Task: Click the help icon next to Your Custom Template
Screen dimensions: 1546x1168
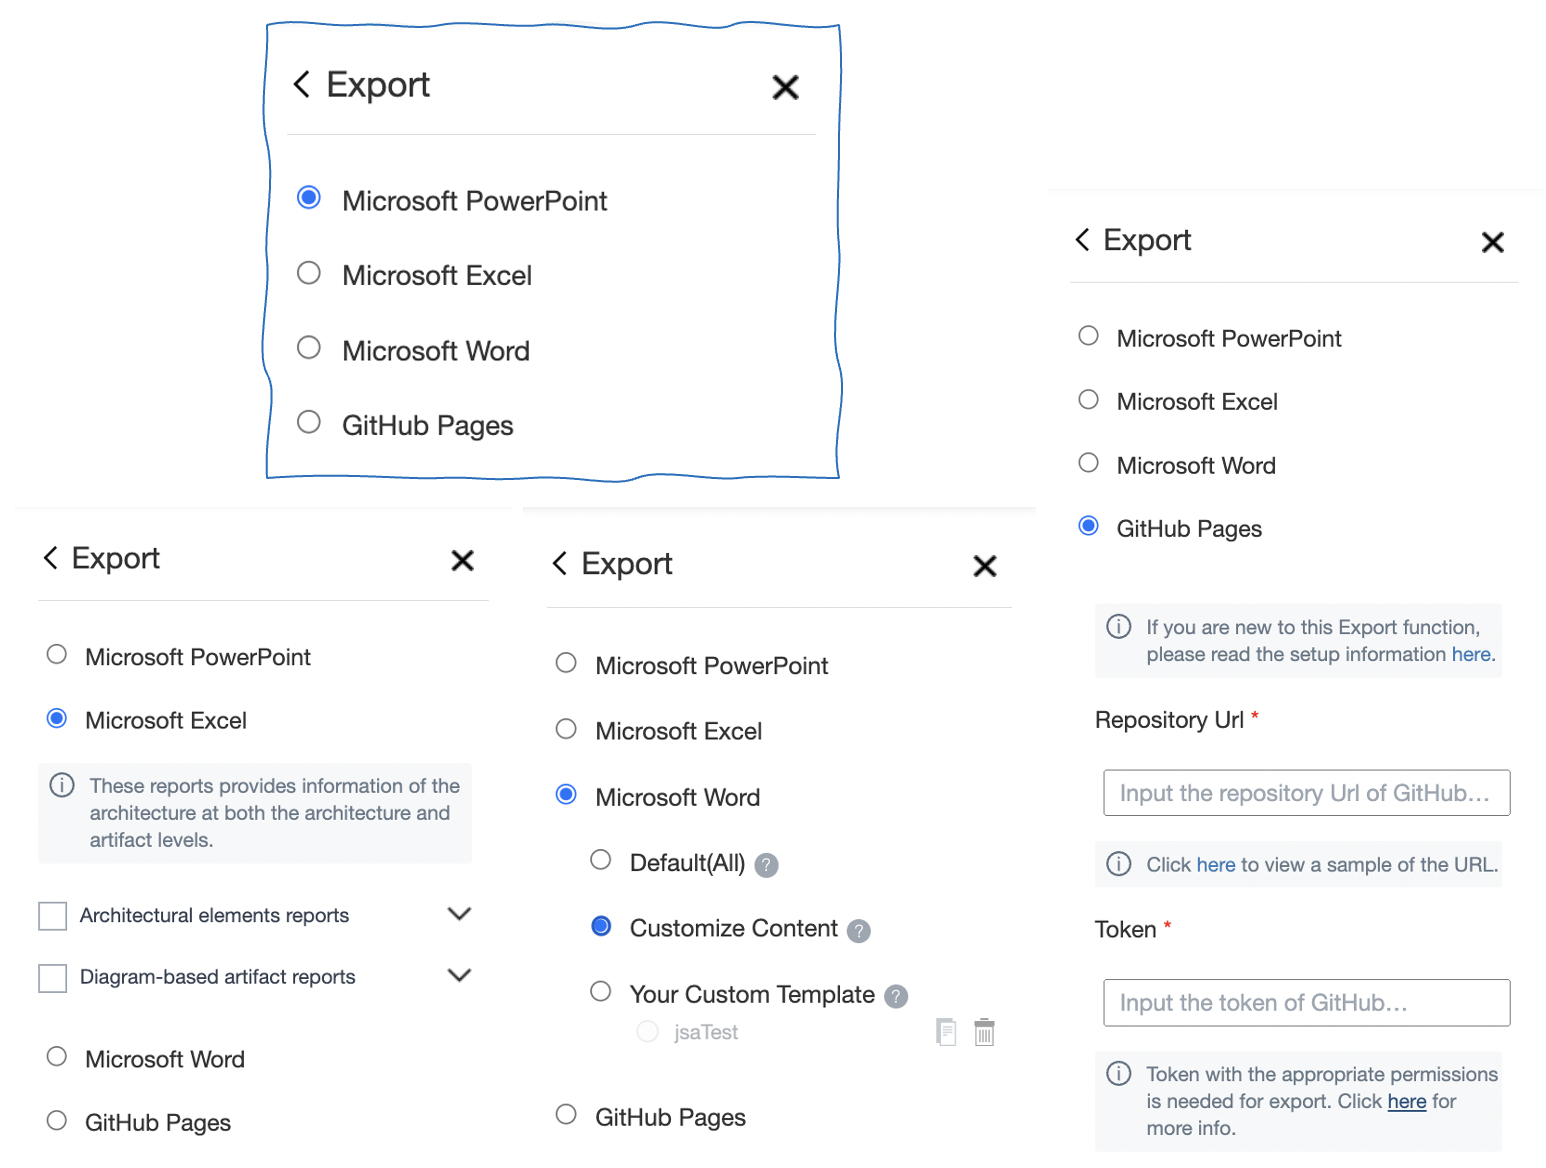Action: point(896,996)
